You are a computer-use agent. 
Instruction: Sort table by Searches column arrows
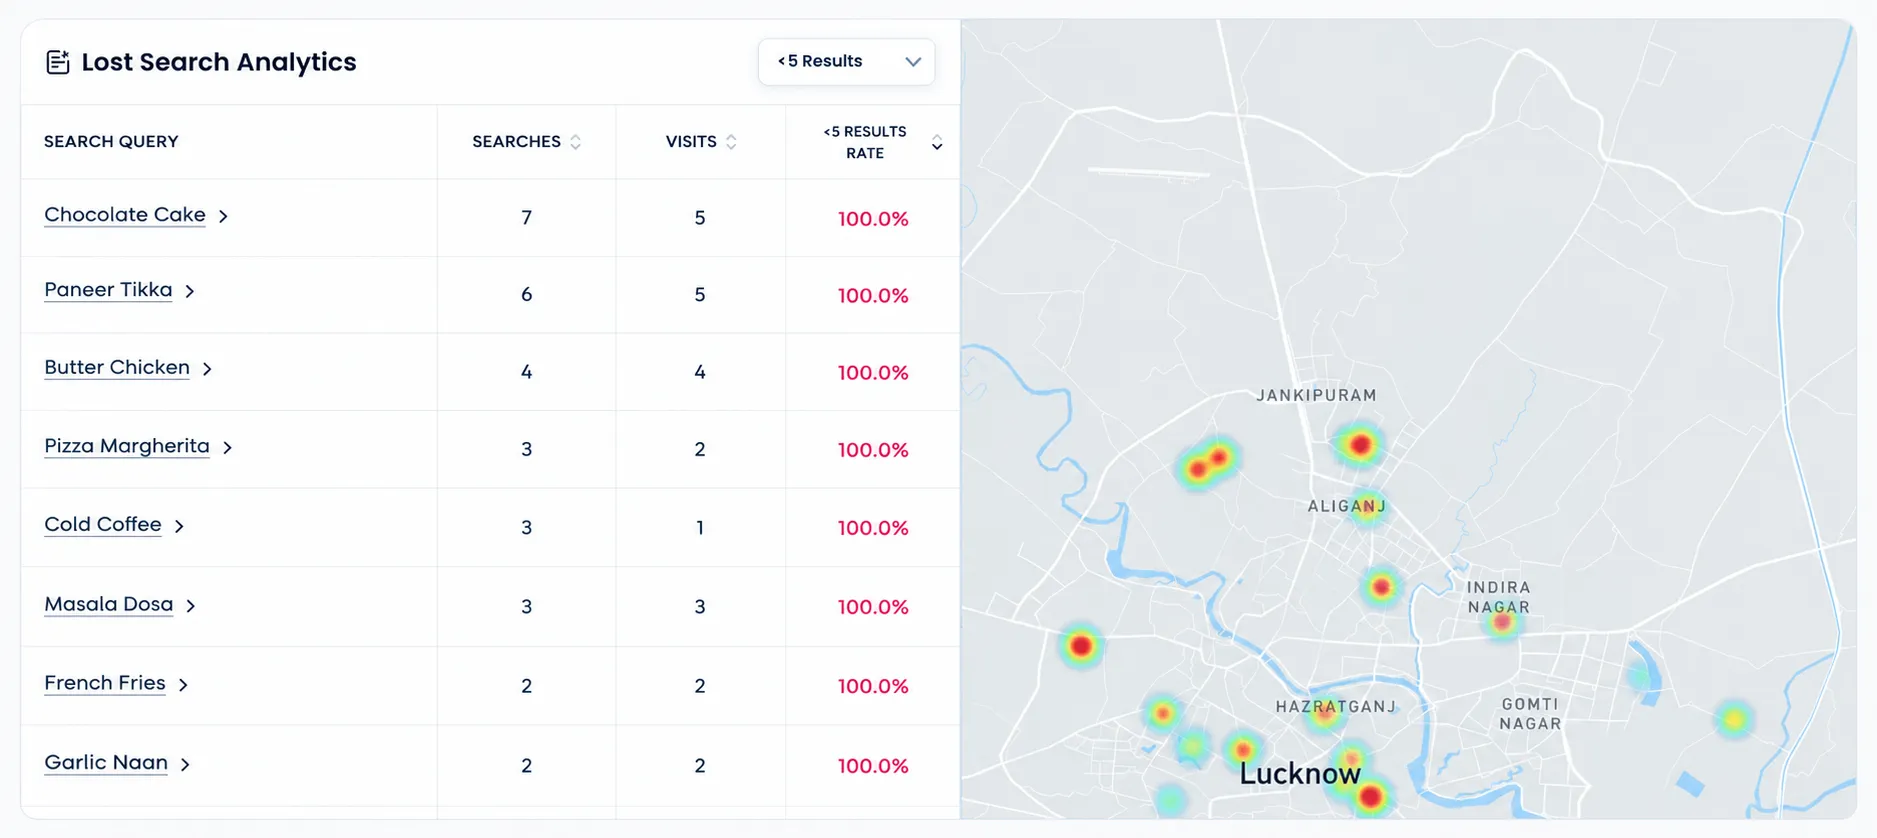point(575,142)
